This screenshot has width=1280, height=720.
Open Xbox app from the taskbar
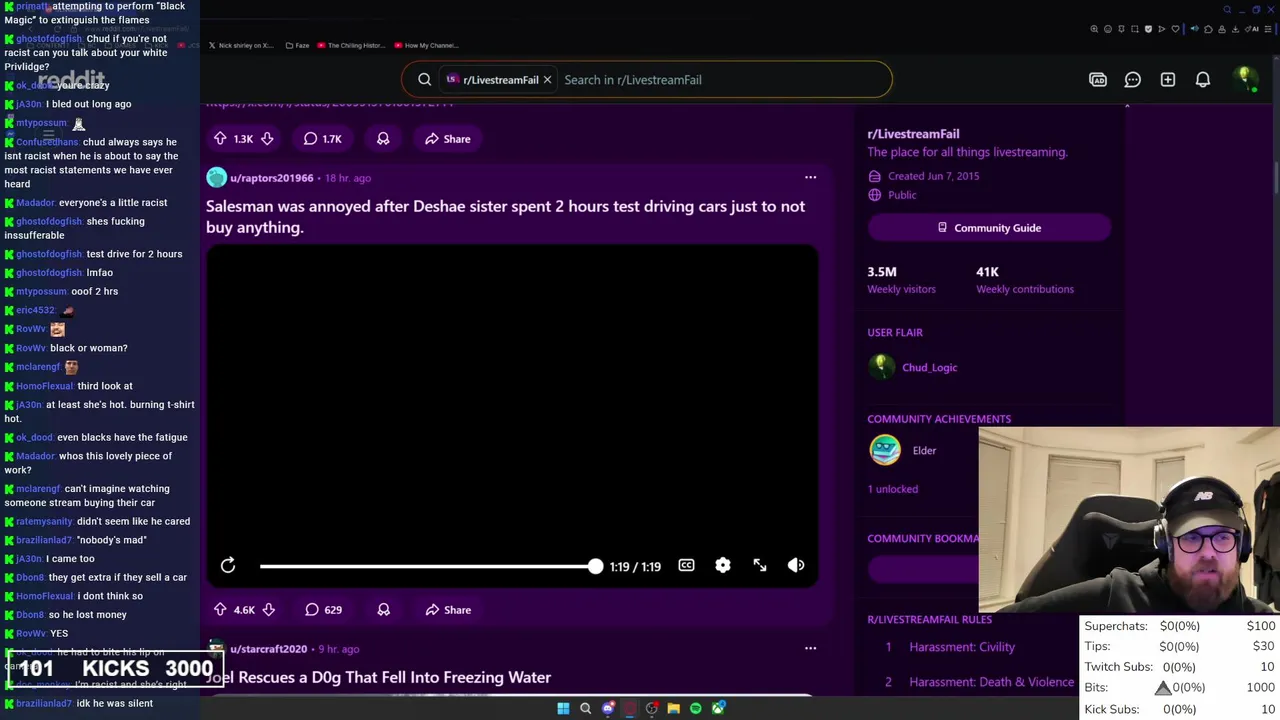[718, 708]
